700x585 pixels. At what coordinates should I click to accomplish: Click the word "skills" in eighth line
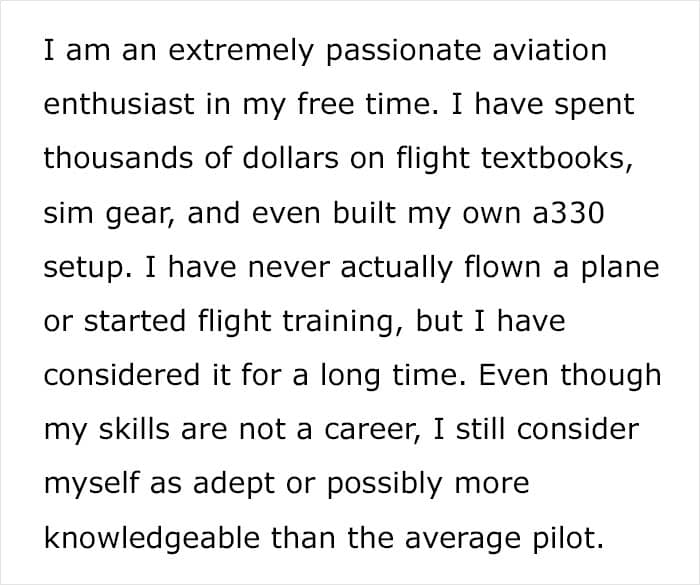point(134,429)
